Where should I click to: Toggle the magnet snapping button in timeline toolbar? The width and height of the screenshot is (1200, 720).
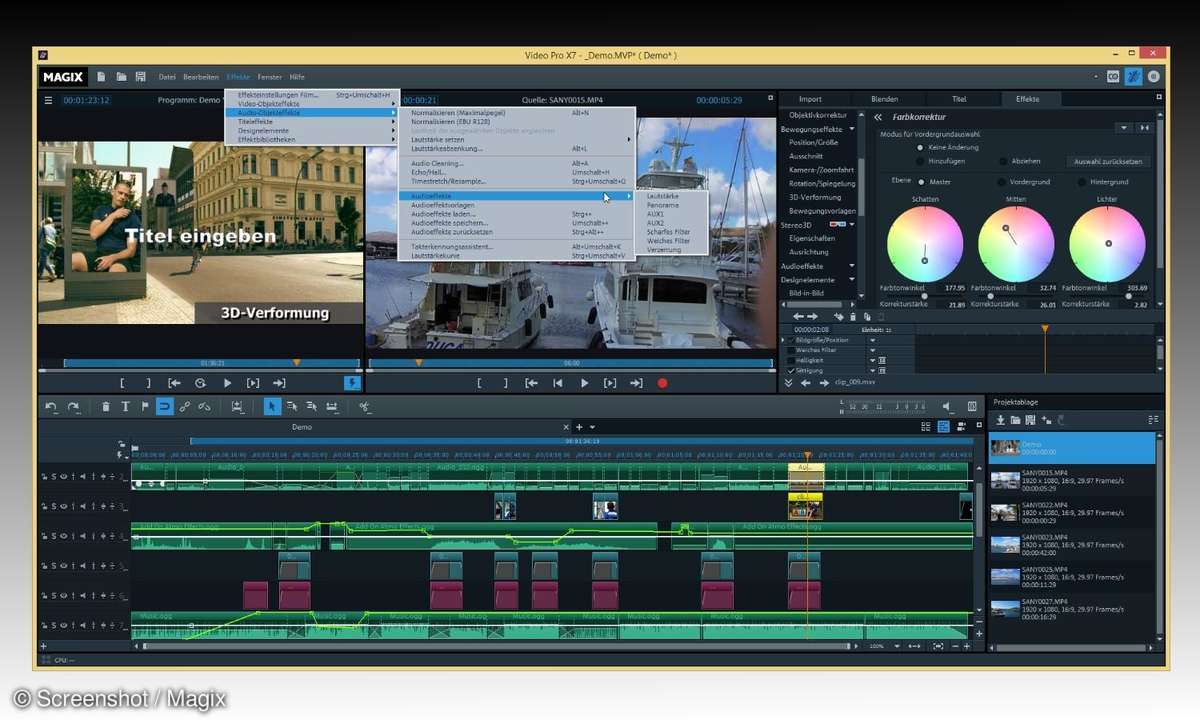click(165, 406)
